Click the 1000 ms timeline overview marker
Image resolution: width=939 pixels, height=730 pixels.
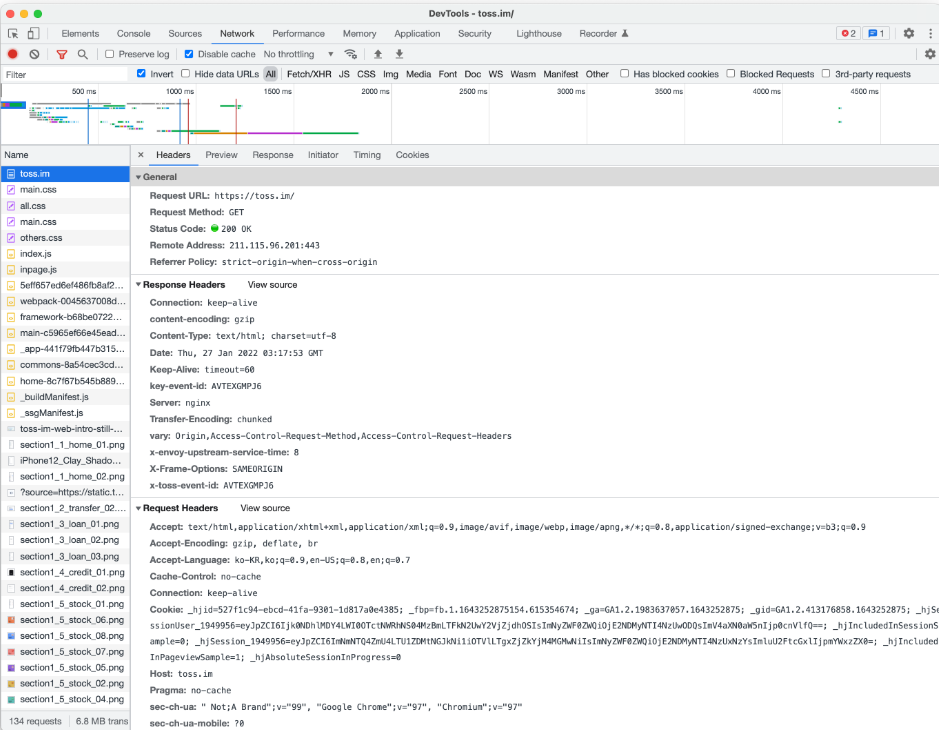tap(180, 91)
